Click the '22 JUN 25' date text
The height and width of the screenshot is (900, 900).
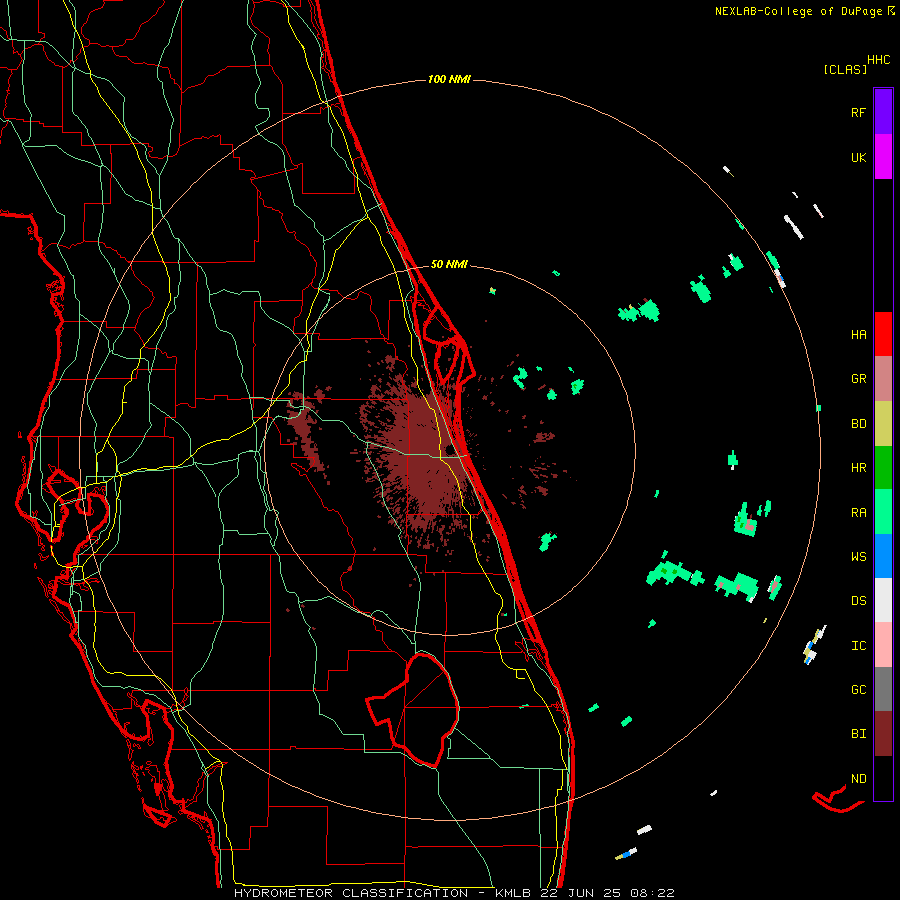580,893
